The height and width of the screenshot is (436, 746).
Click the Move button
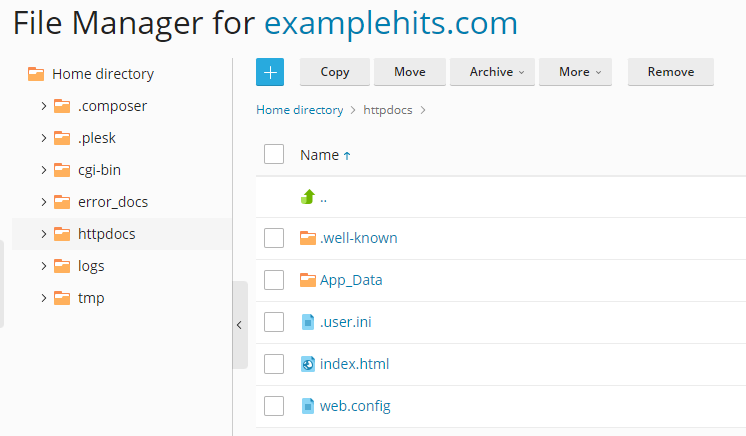coord(410,72)
